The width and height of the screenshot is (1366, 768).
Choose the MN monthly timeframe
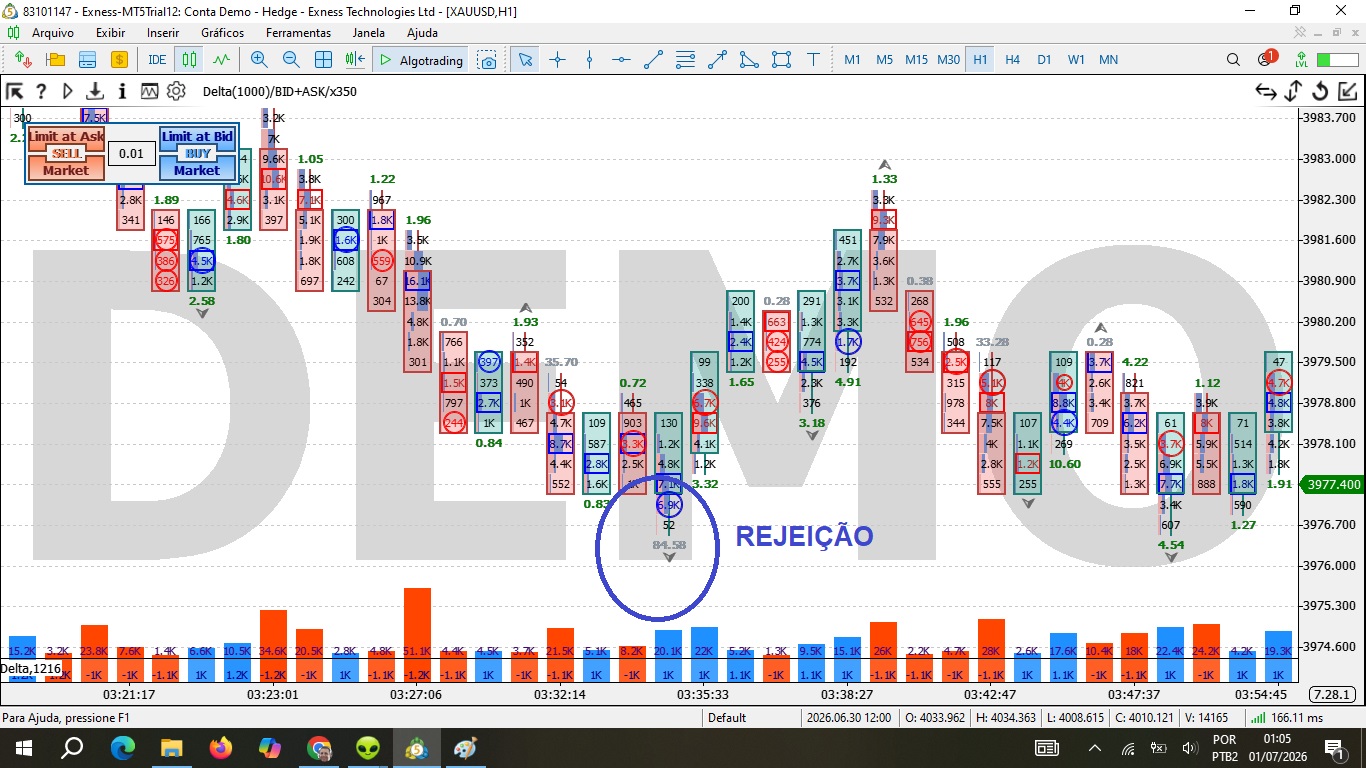[x=1108, y=60]
